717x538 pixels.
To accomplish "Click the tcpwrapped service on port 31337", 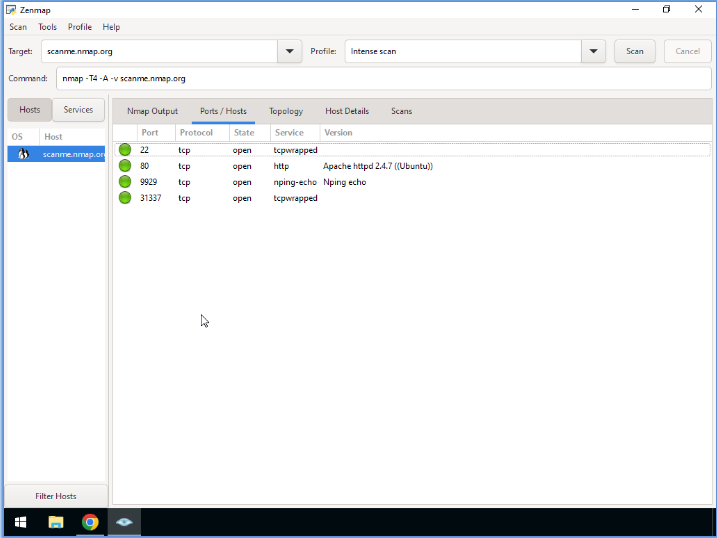I will pyautogui.click(x=295, y=198).
